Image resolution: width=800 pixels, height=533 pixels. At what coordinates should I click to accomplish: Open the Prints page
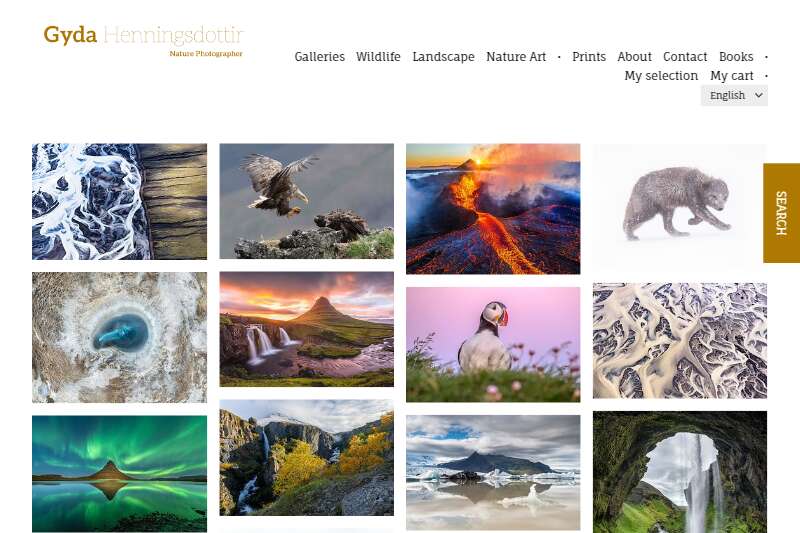(x=589, y=57)
